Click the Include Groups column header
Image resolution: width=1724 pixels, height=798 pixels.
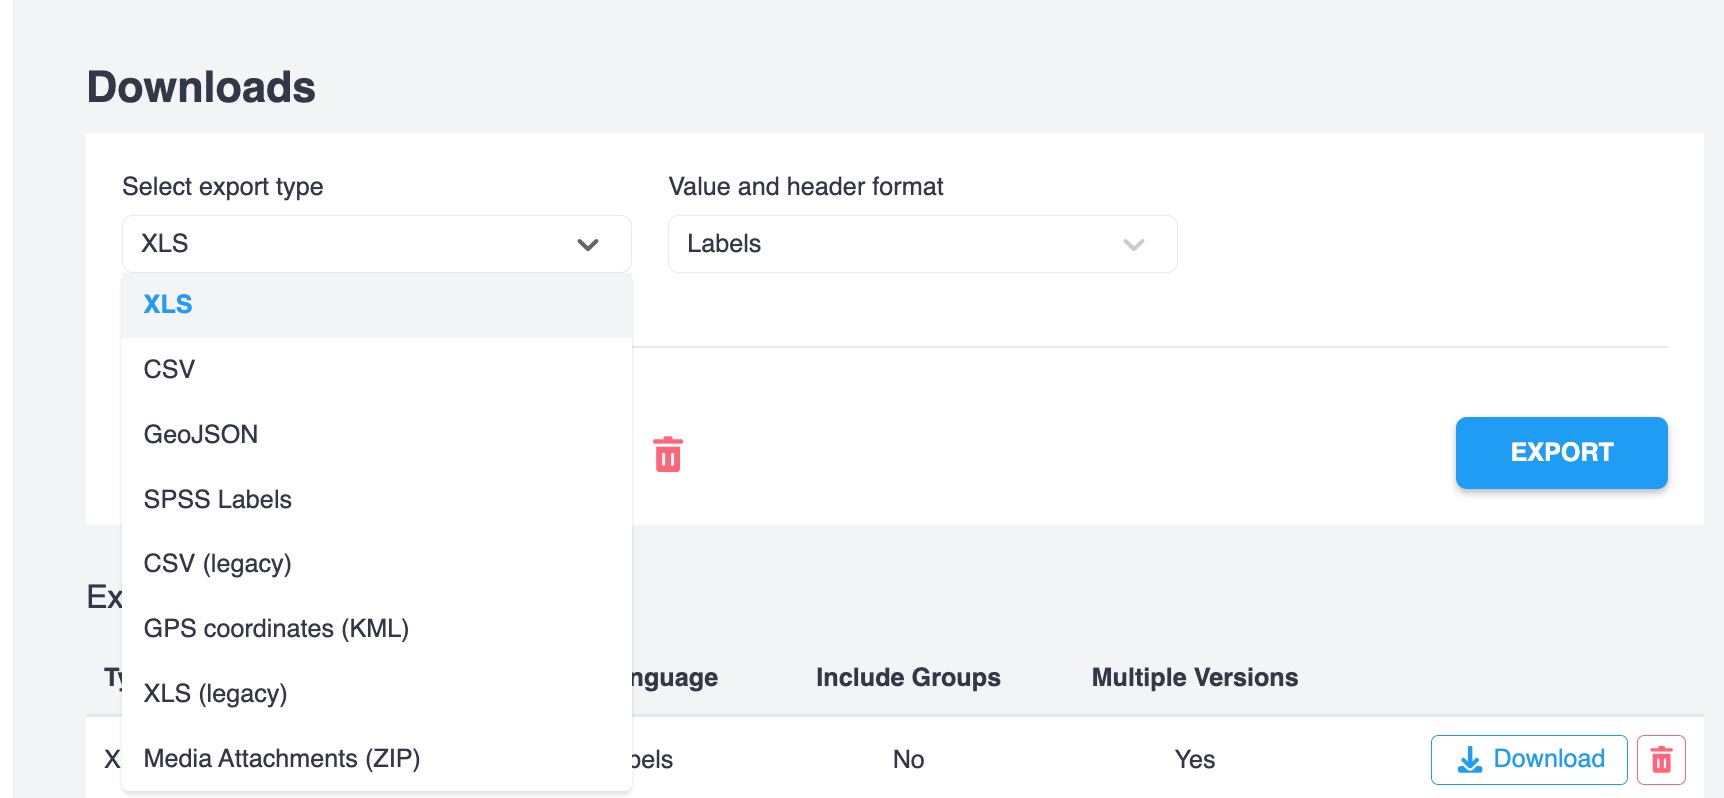(x=908, y=678)
